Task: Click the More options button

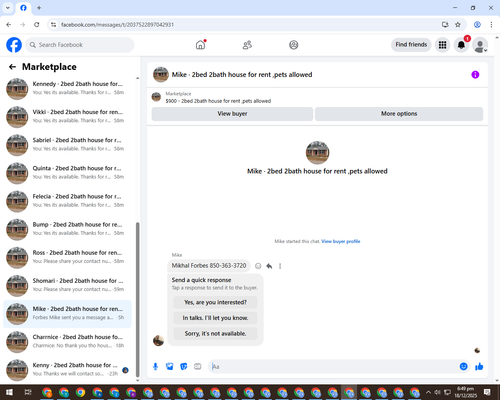Action: (399, 114)
